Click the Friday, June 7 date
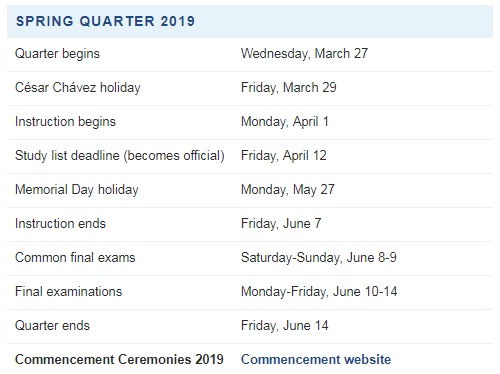500x374 pixels. (281, 224)
